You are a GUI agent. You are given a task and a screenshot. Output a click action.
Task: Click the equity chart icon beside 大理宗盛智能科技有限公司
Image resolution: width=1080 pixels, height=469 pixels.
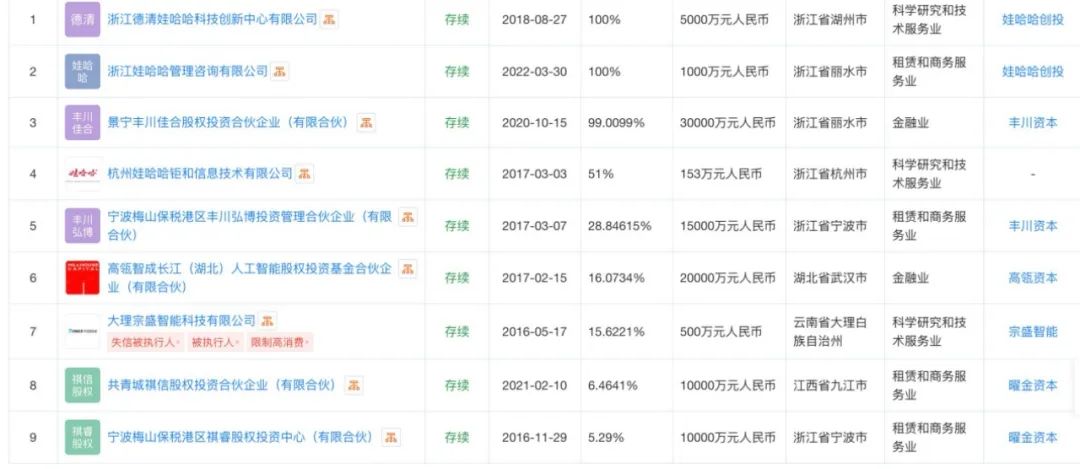(x=269, y=320)
